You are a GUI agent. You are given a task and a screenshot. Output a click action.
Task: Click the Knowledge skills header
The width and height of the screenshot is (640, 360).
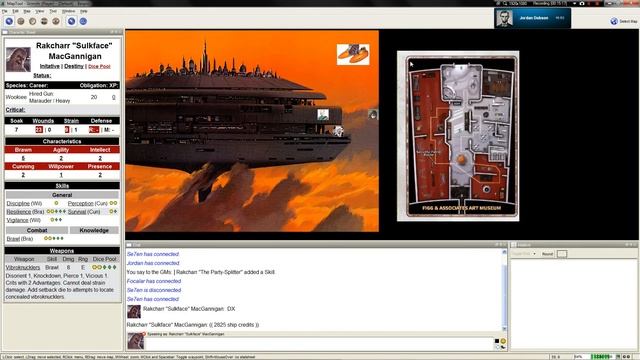click(x=94, y=230)
